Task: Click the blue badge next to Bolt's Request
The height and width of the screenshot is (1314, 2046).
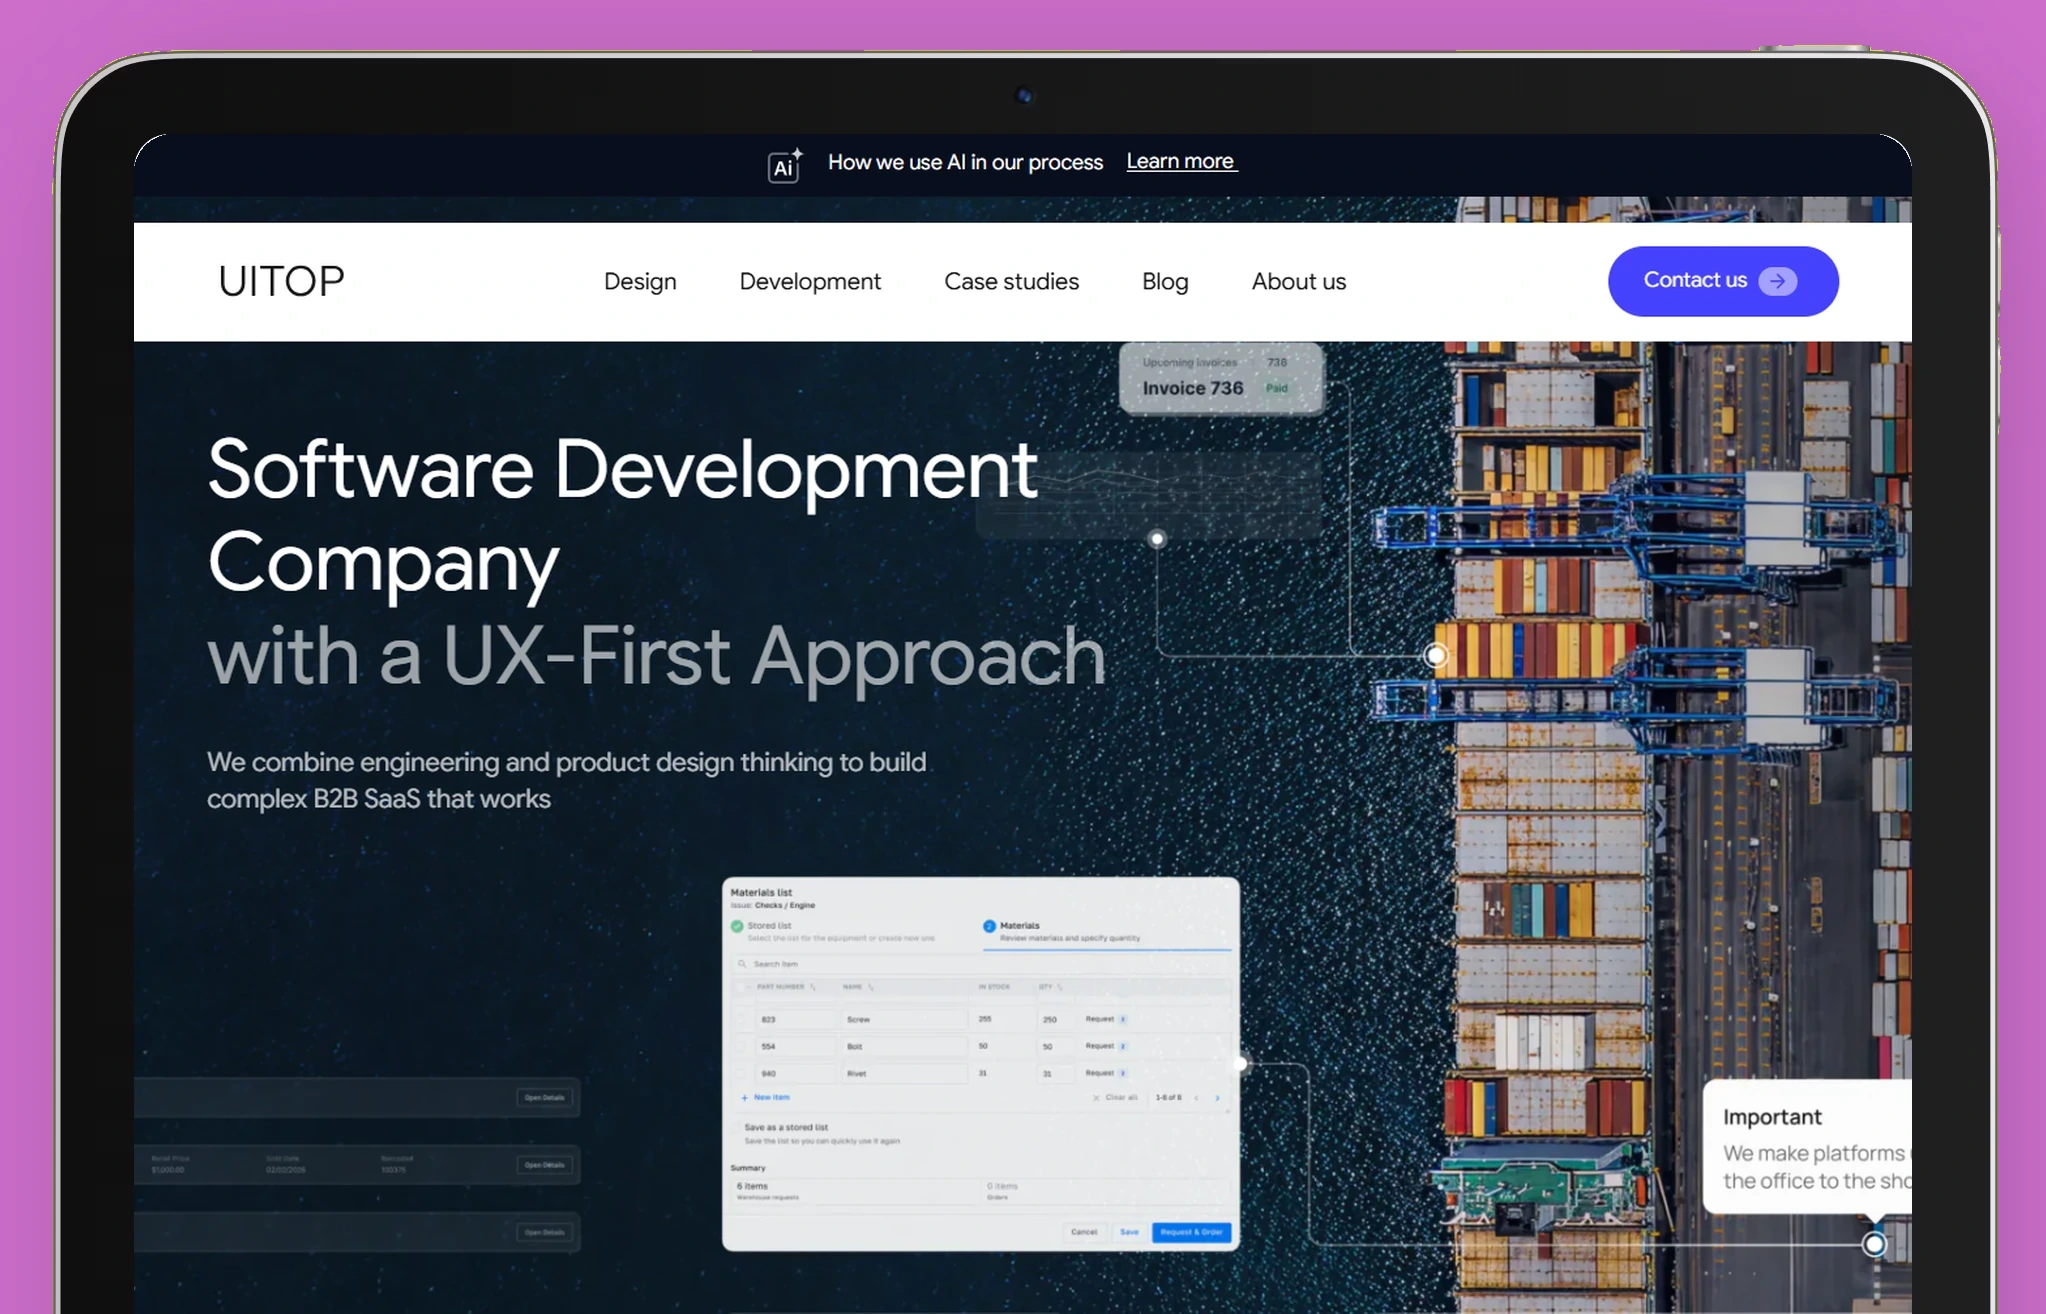Action: click(1123, 1046)
